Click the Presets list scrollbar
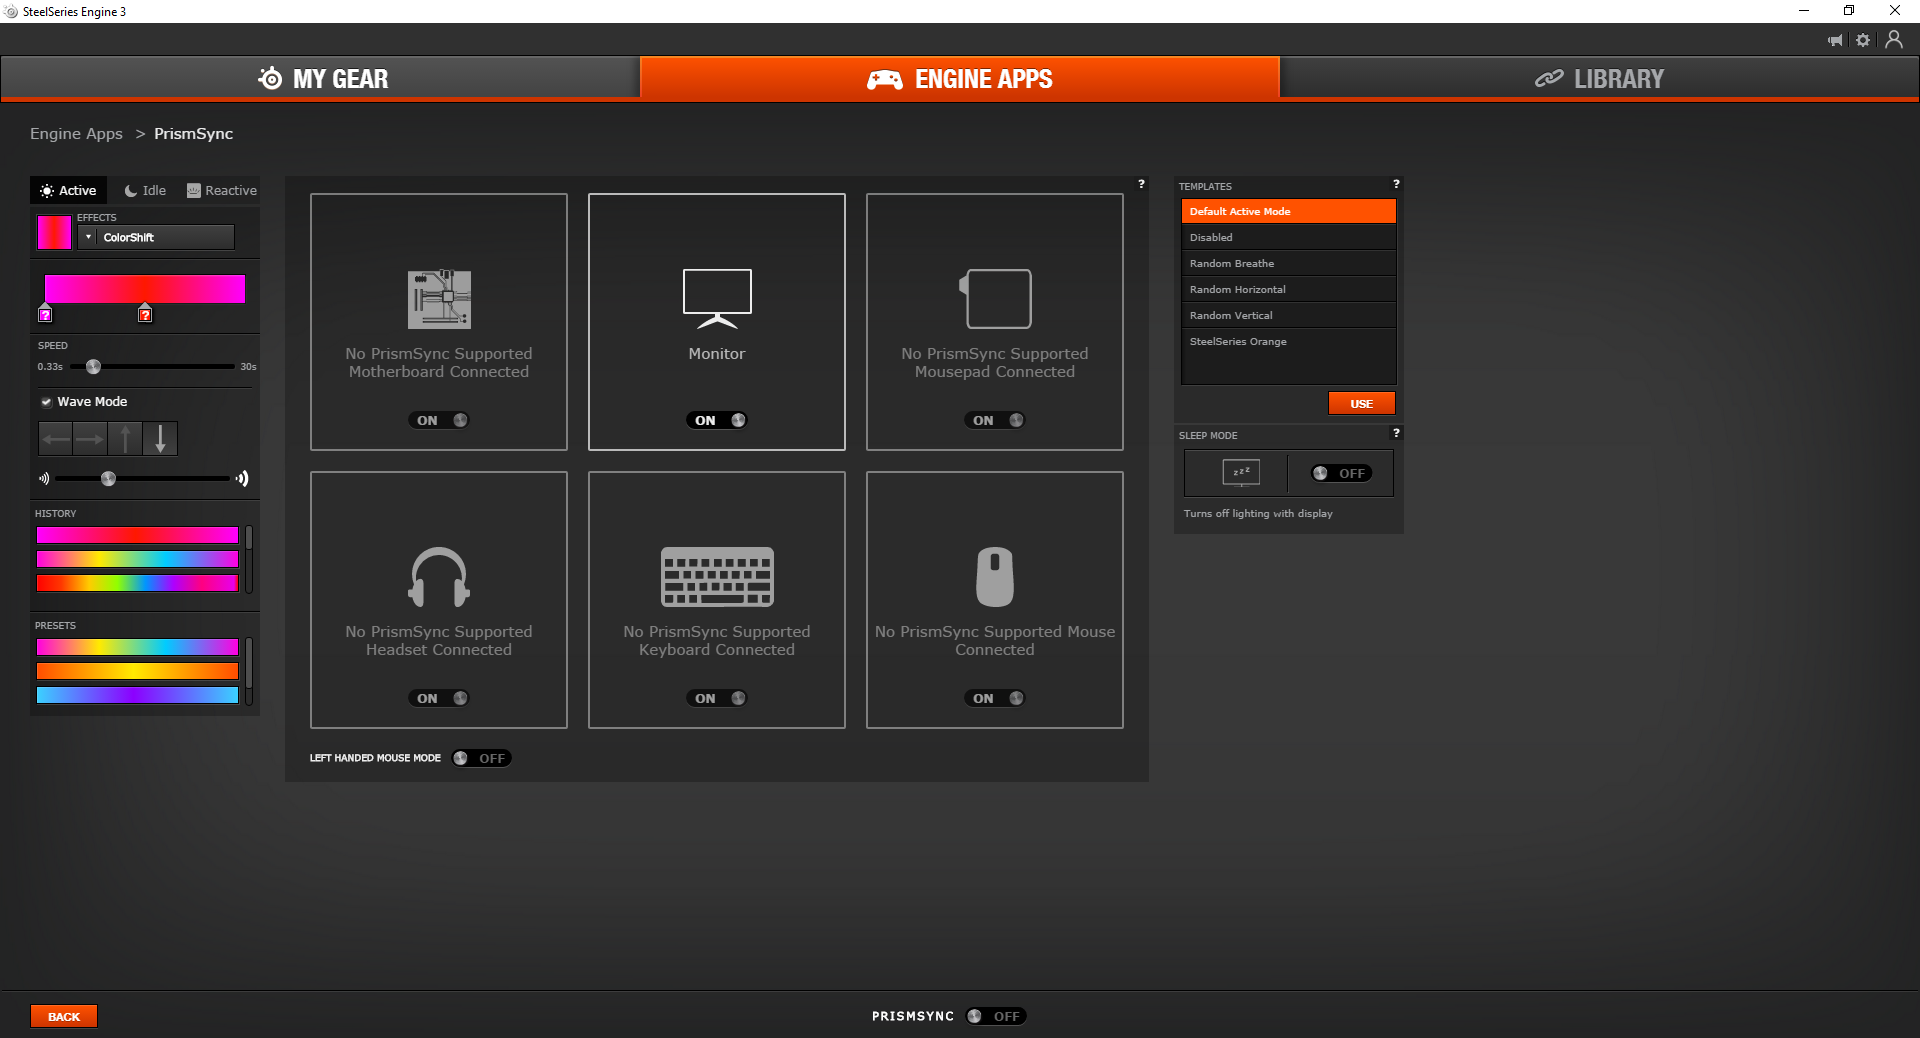 (249, 671)
